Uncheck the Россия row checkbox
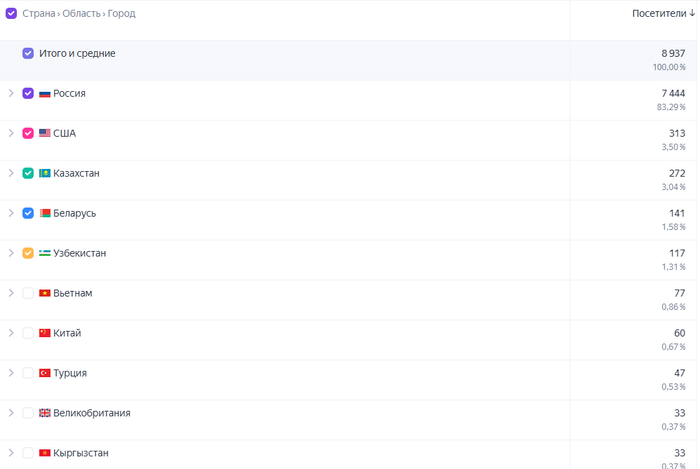The height and width of the screenshot is (469, 700). click(x=28, y=93)
